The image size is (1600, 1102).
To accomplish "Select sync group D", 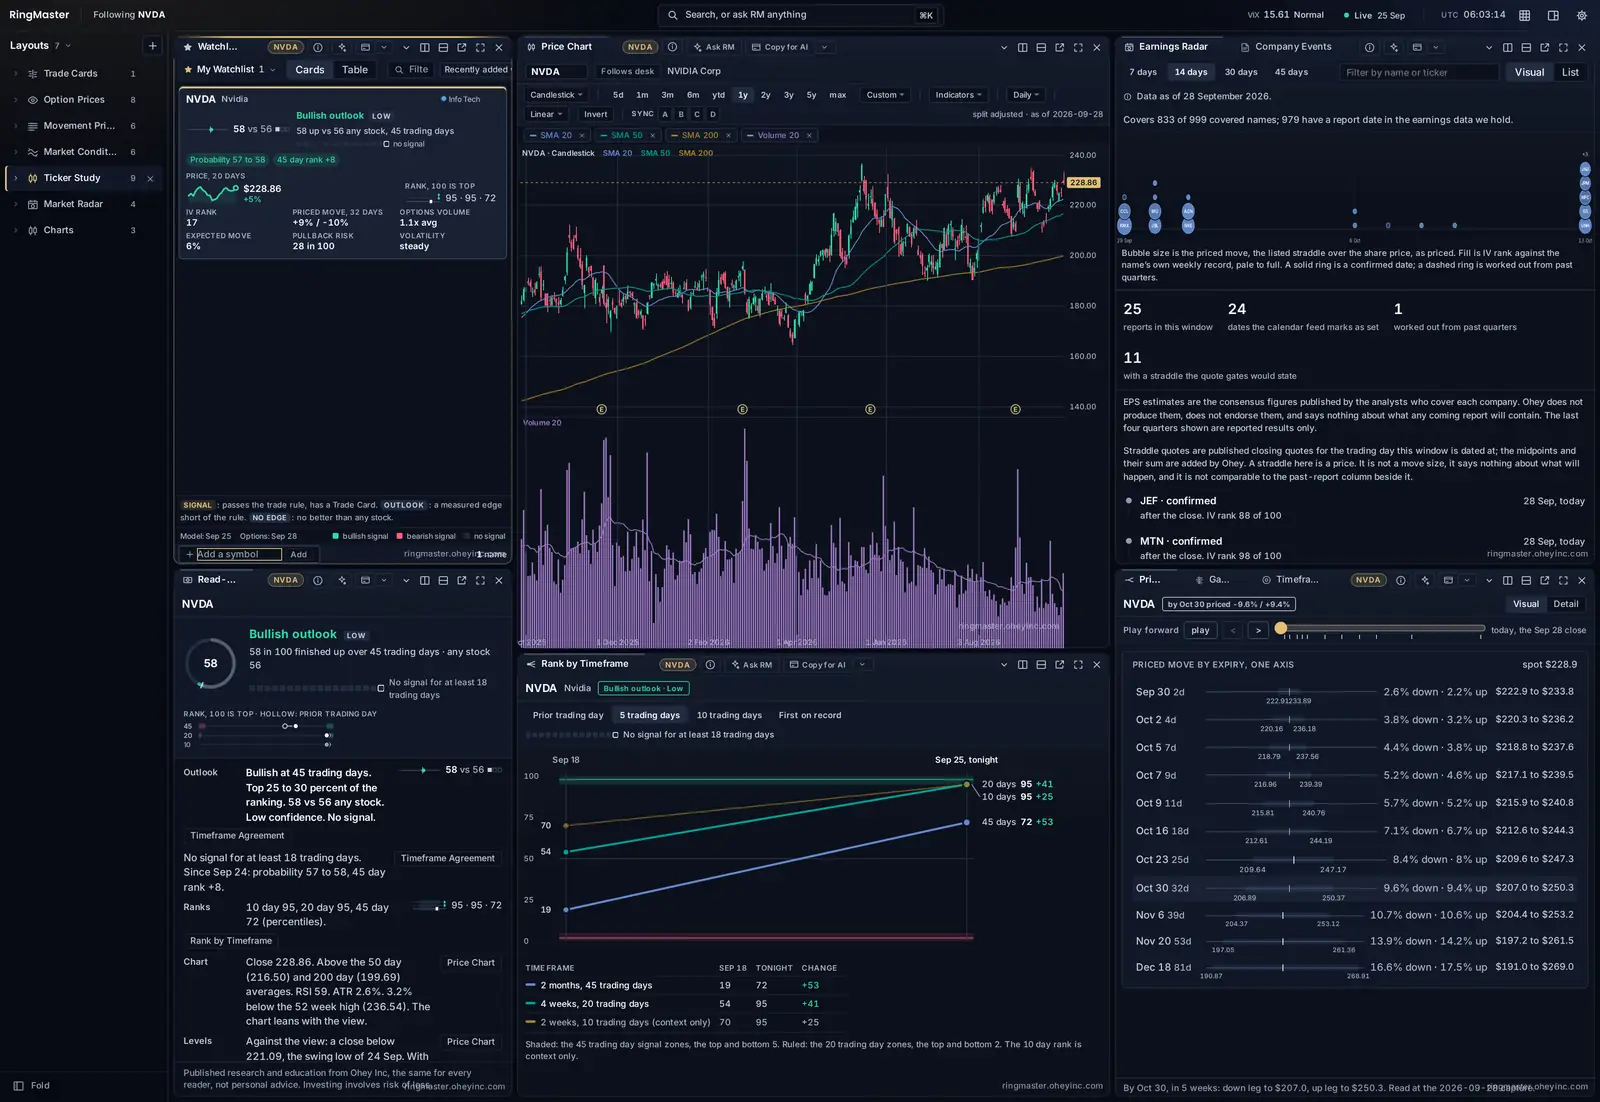I will (x=713, y=114).
